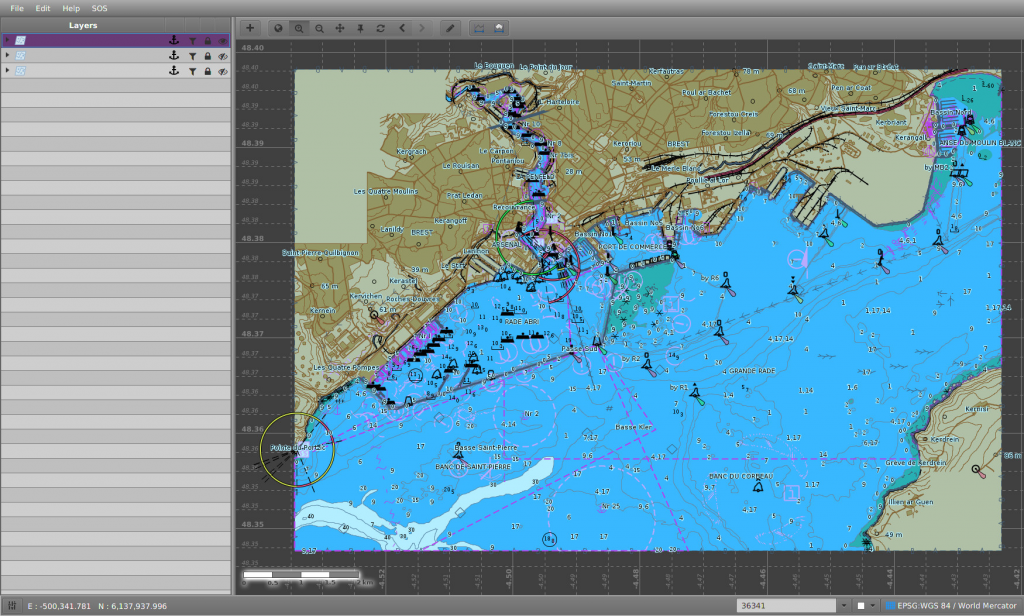This screenshot has height=616, width=1024.
Task: Select the pencil edit tool
Action: click(451, 28)
